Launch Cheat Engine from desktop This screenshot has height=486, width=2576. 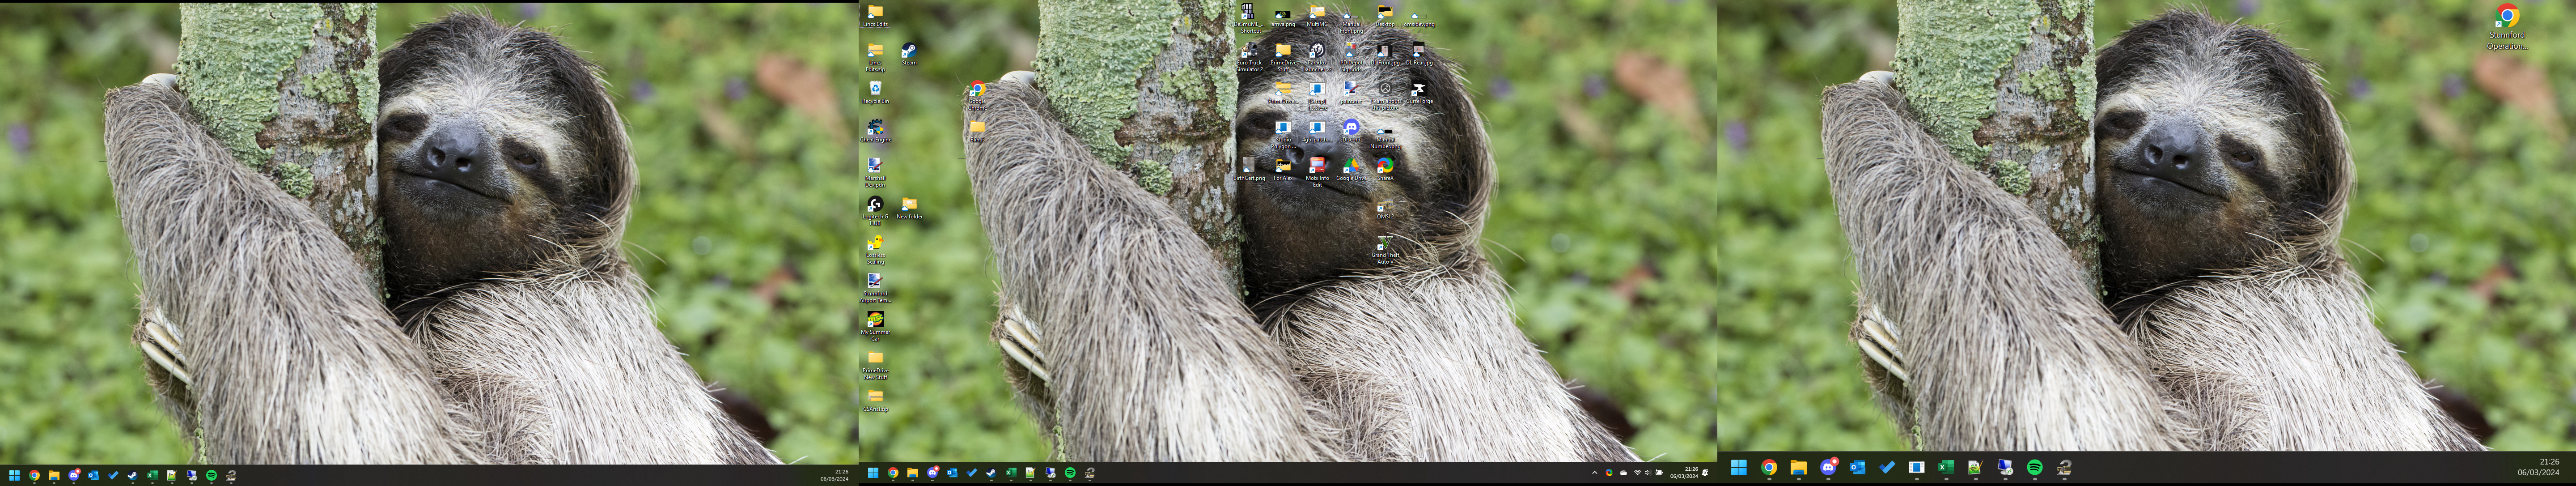coord(875,128)
